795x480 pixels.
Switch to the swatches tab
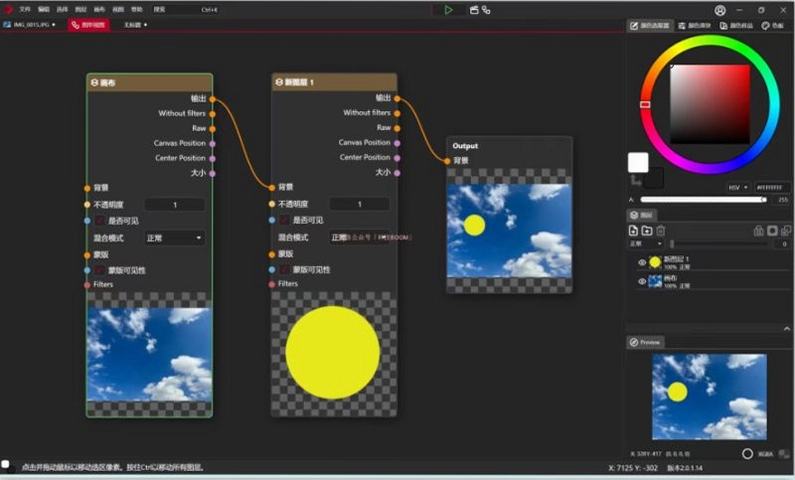coord(737,25)
